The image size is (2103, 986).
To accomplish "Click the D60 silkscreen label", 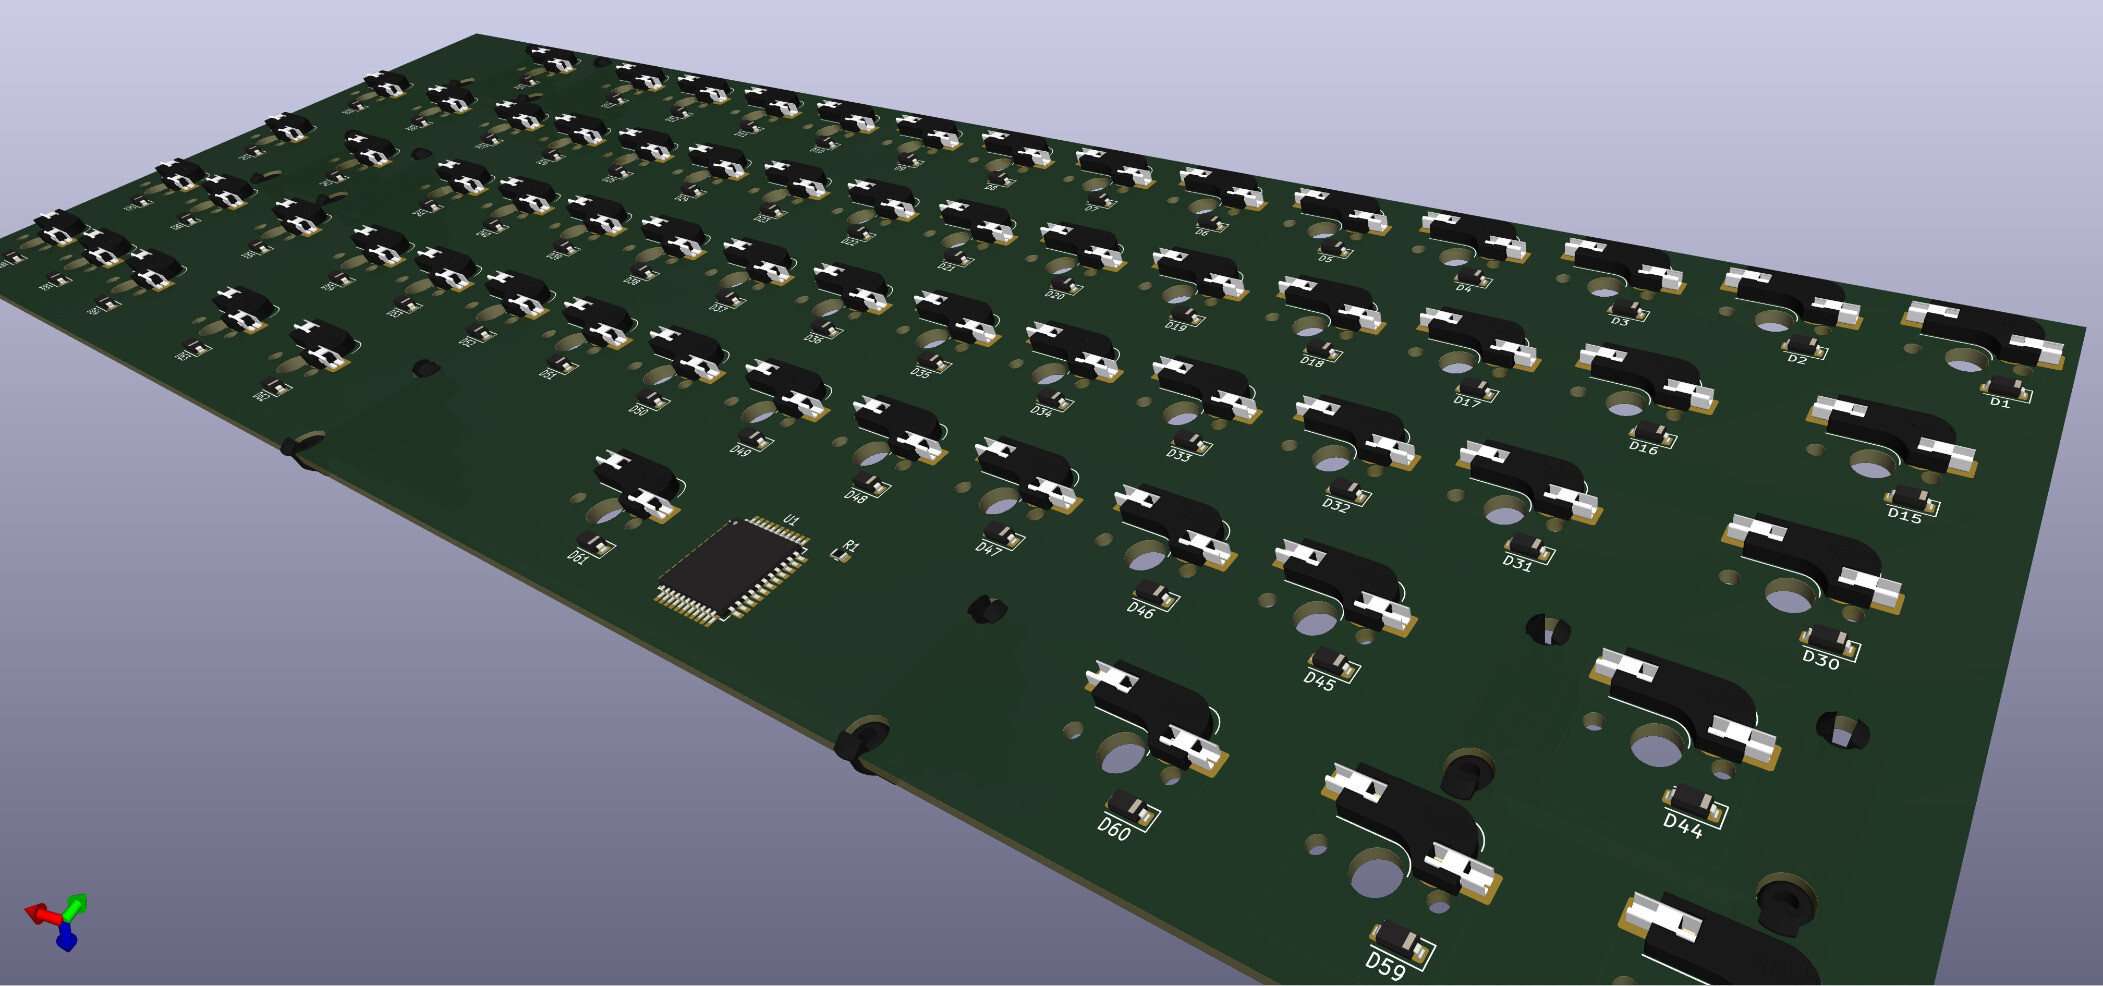I will (x=1114, y=829).
